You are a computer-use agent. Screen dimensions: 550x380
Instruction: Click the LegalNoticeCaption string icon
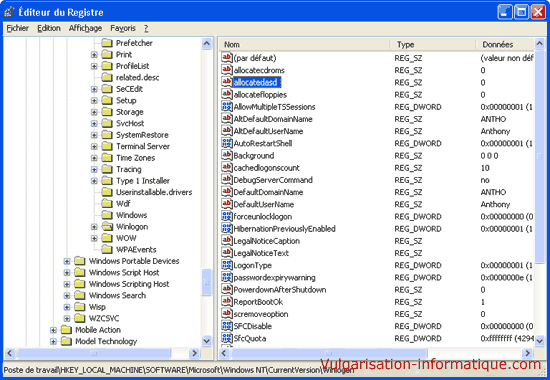coord(227,241)
